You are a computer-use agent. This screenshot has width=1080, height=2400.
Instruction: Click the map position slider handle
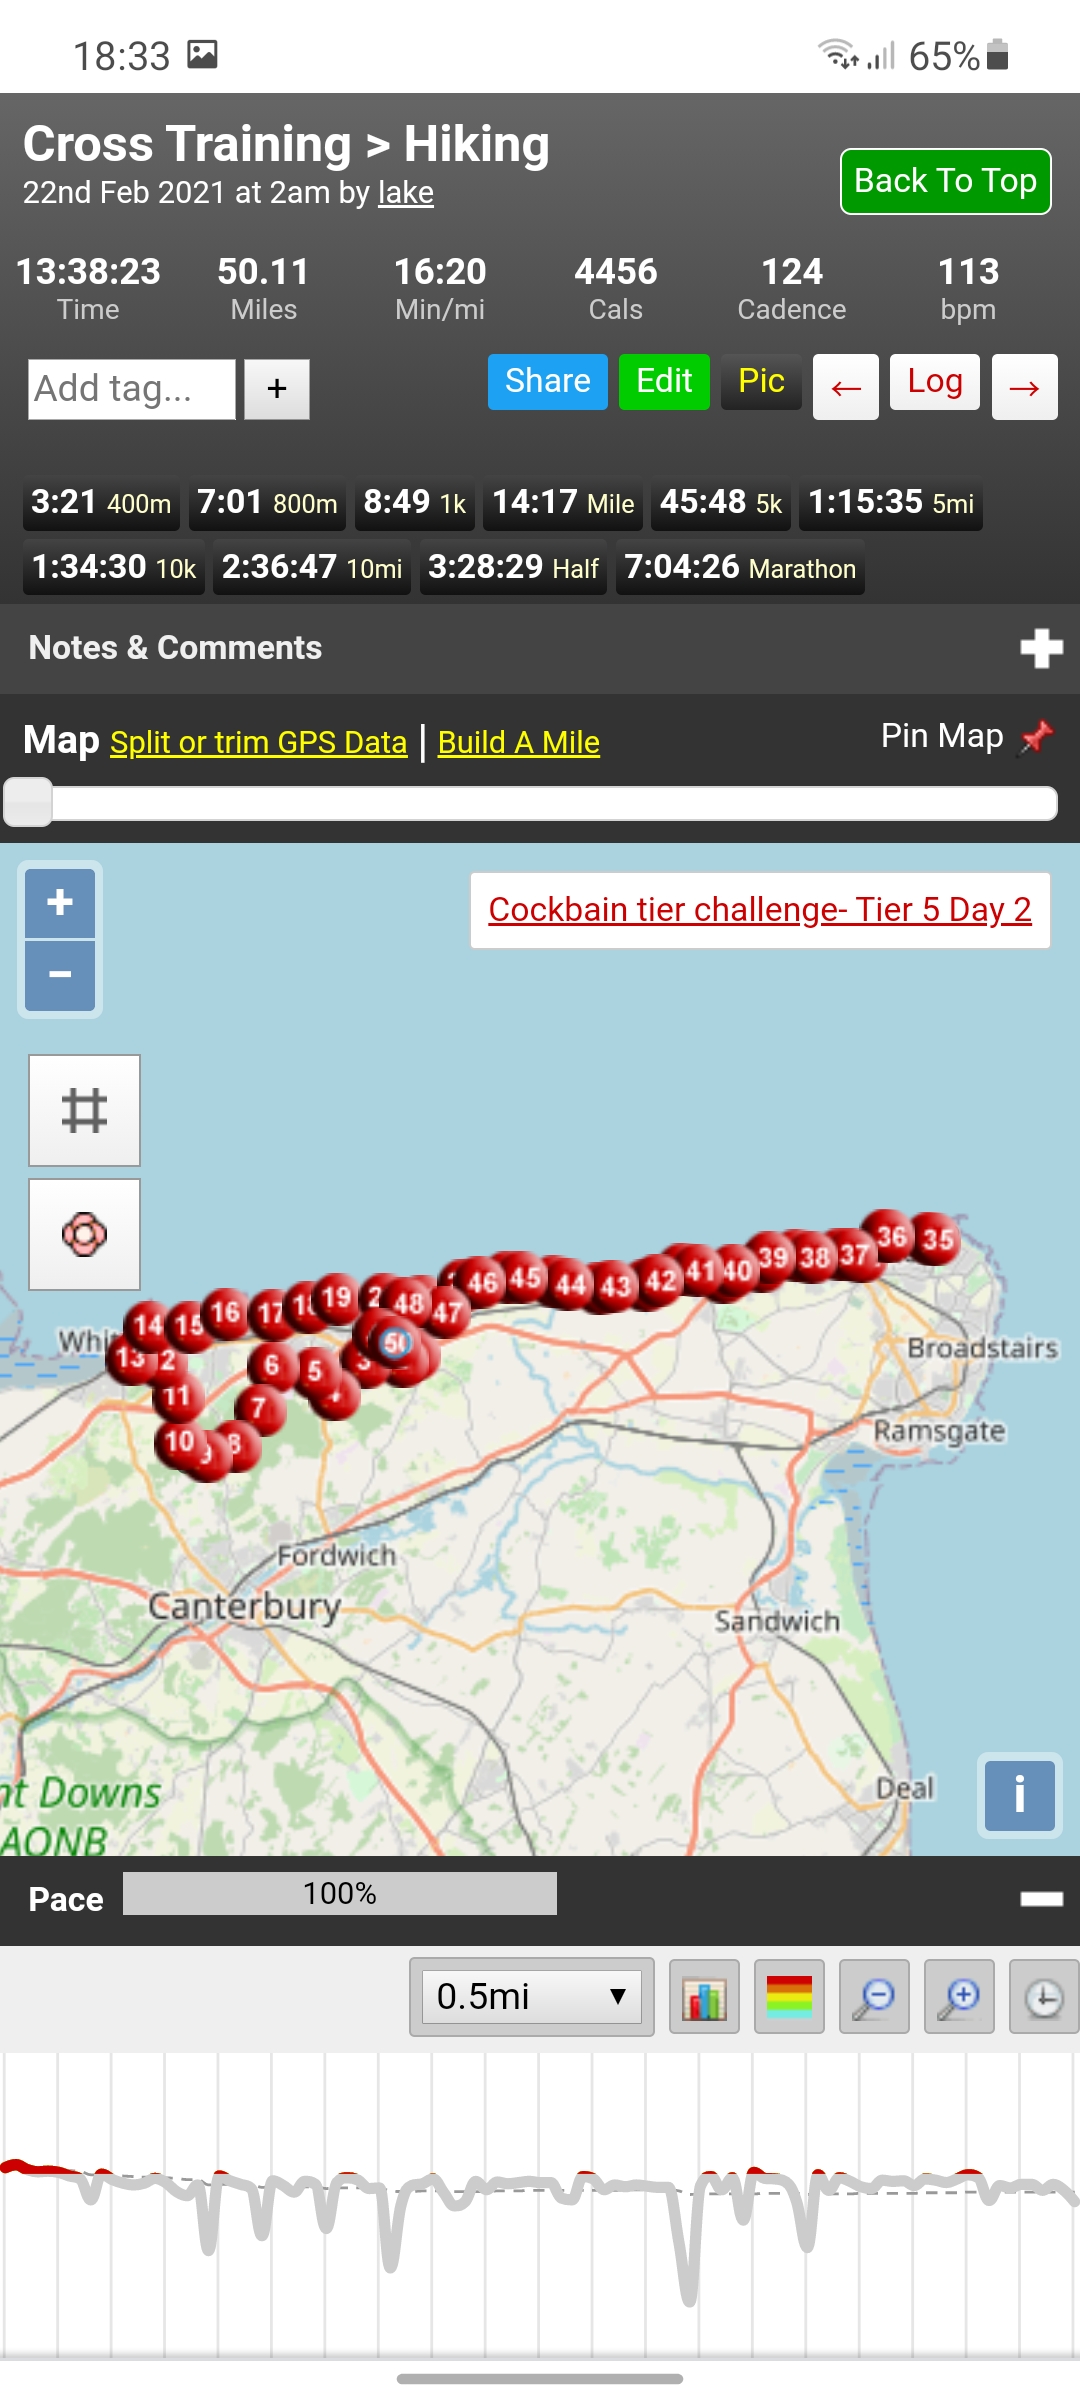[28, 802]
